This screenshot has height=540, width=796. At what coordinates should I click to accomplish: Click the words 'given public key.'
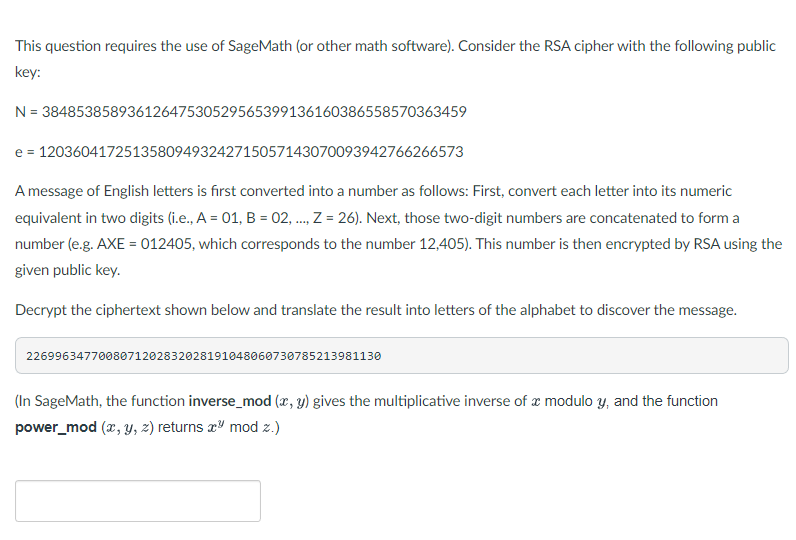pos(68,270)
